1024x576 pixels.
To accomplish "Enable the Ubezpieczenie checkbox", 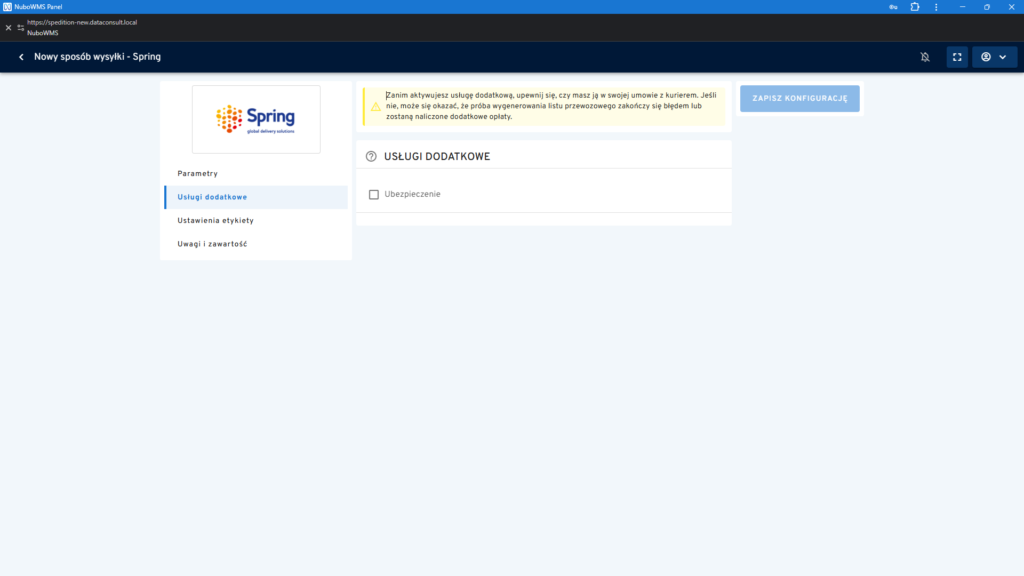I will [374, 194].
